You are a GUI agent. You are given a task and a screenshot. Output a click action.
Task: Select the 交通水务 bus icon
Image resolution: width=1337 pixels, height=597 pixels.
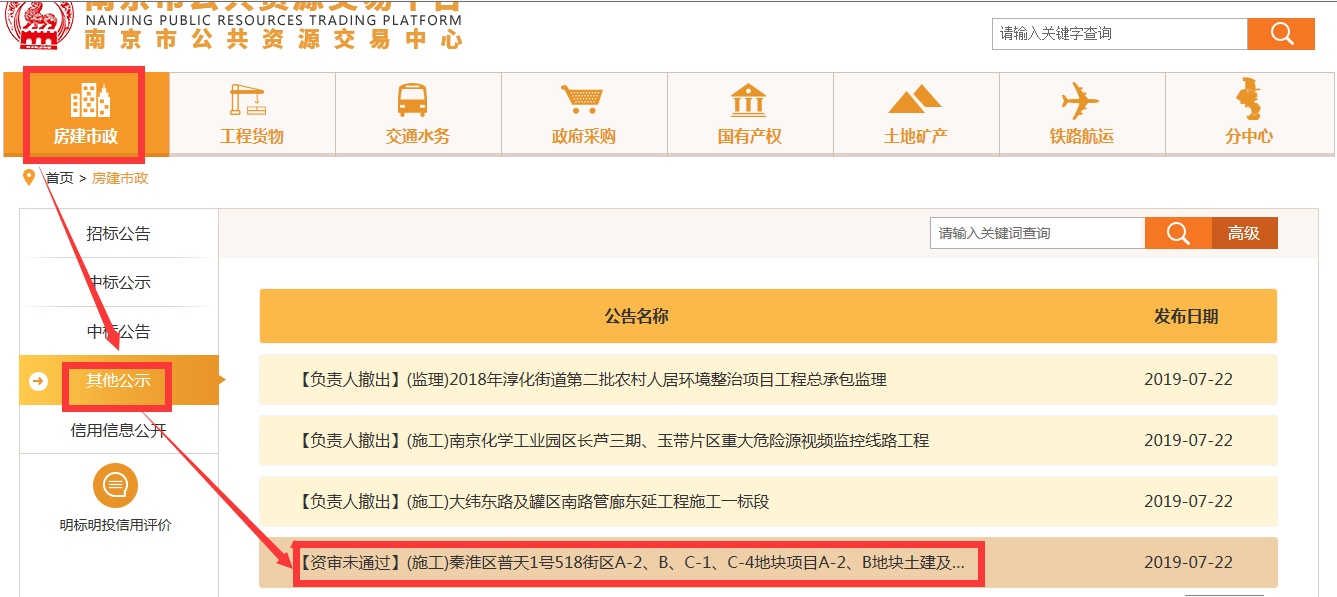point(417,101)
